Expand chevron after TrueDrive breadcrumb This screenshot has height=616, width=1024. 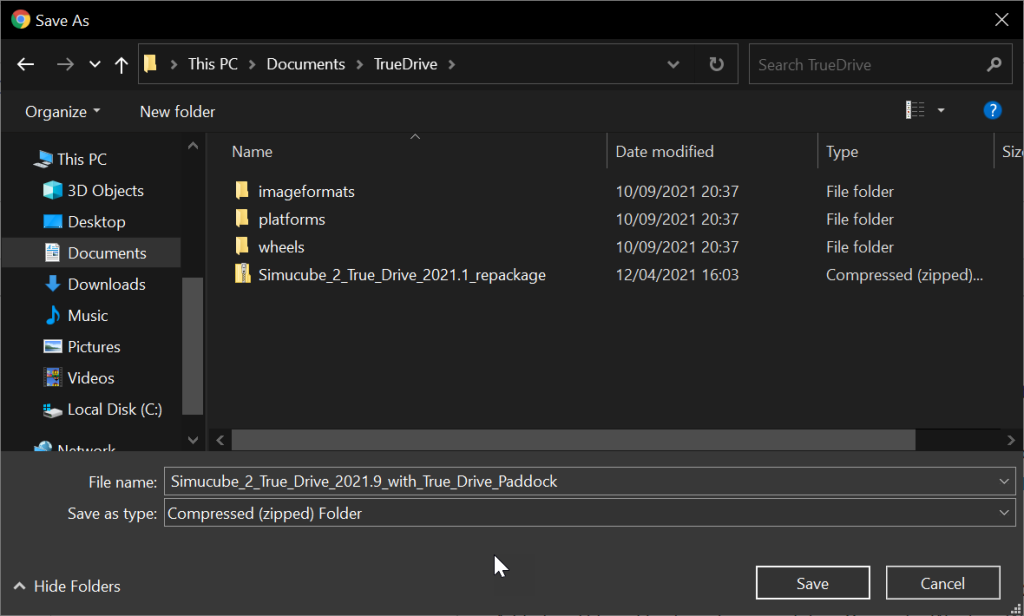(x=451, y=64)
